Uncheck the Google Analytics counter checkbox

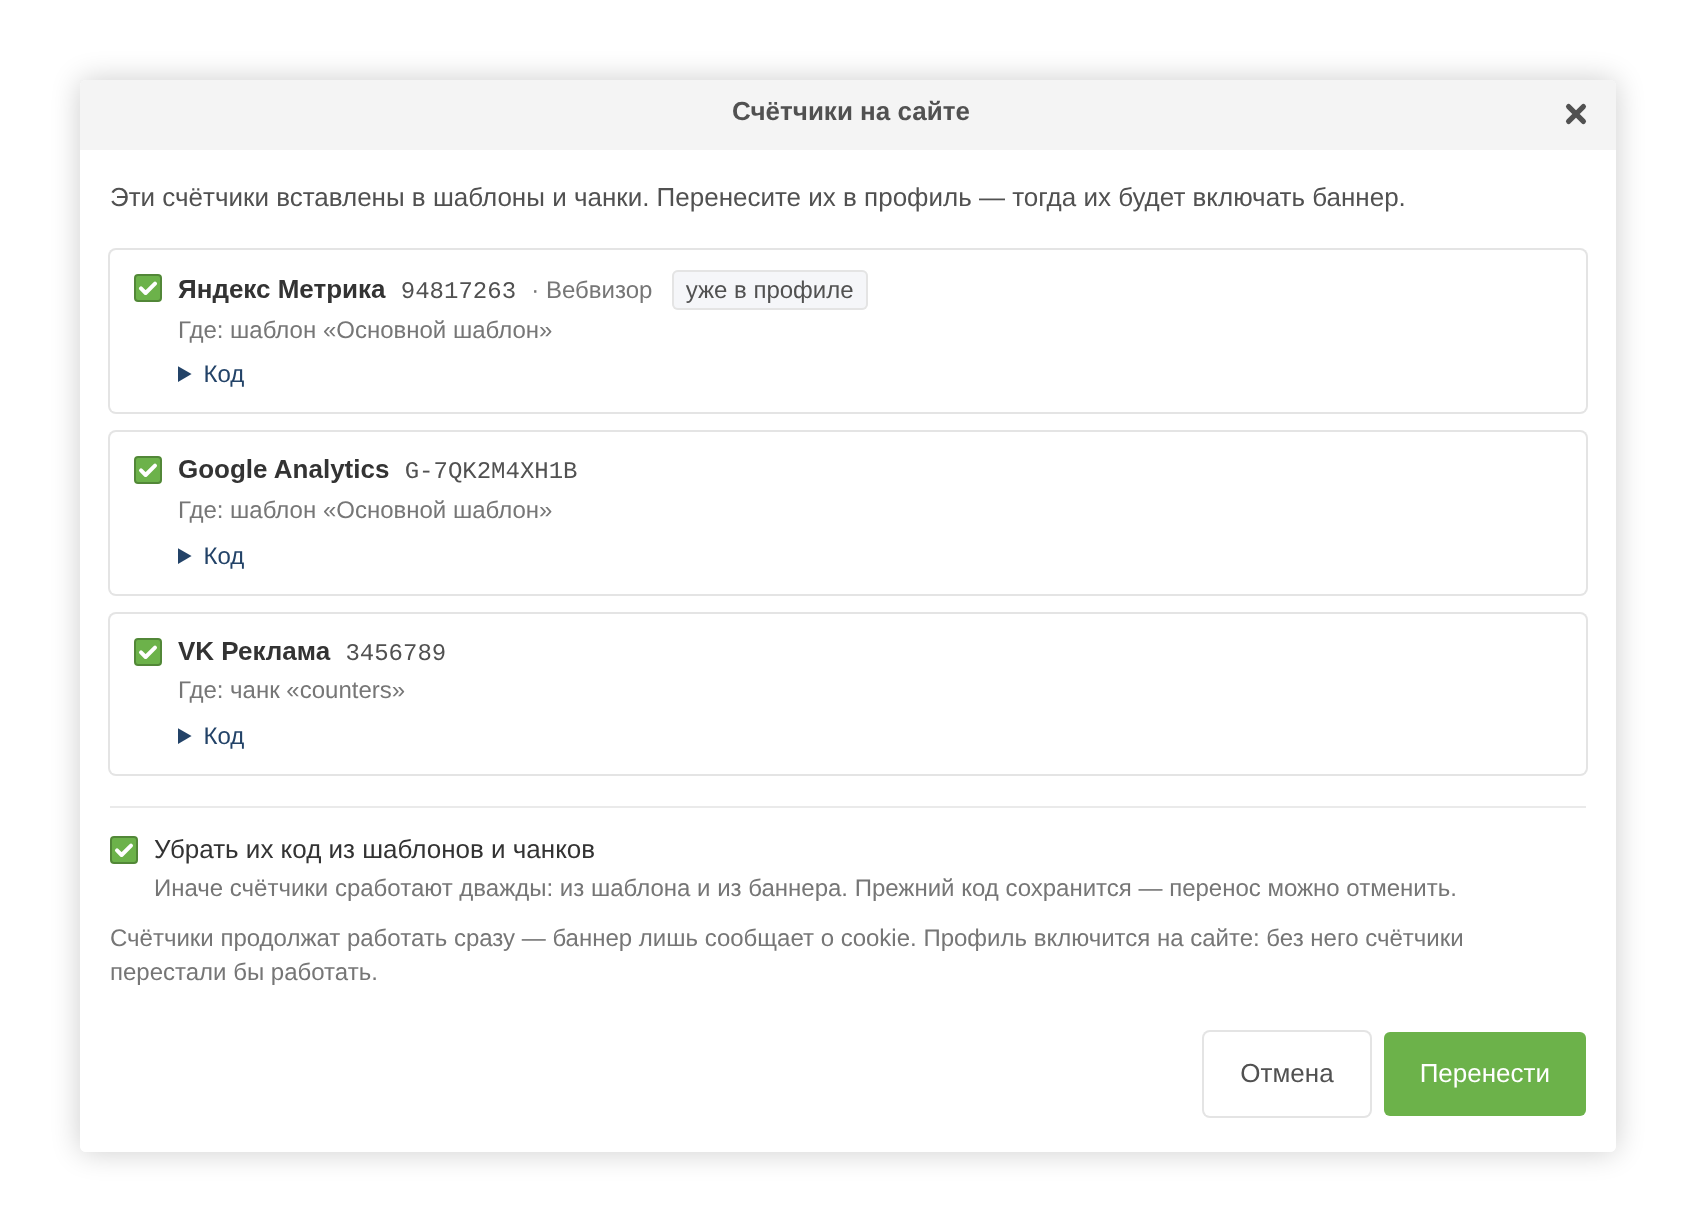[148, 469]
